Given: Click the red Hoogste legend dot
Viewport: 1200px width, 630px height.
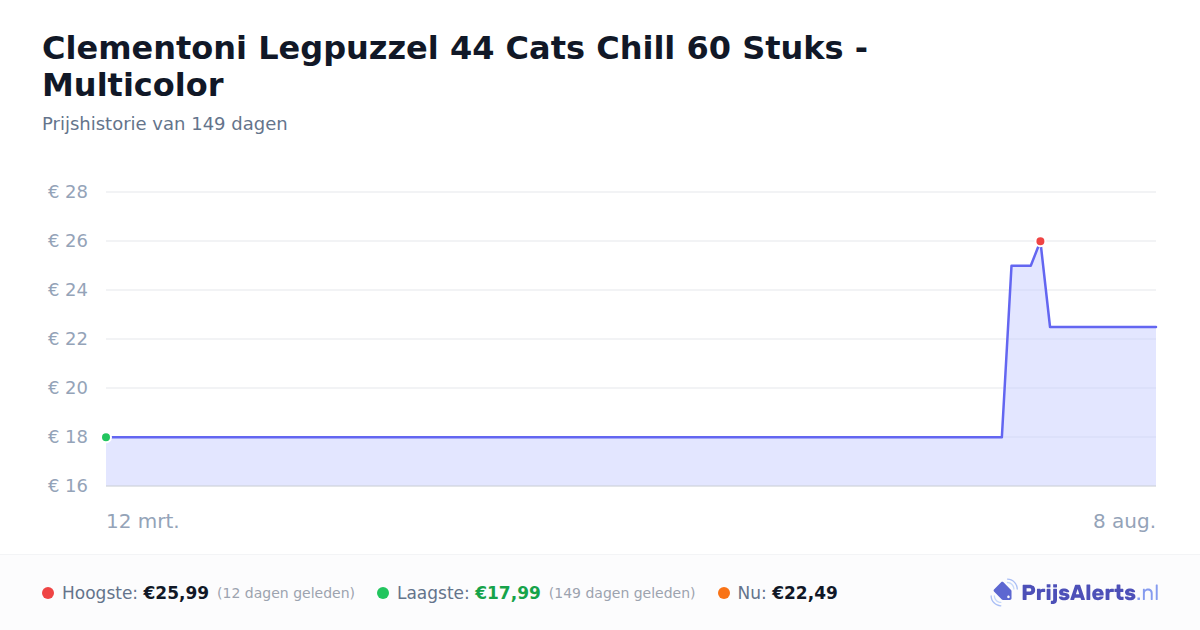Looking at the screenshot, I should point(48,593).
